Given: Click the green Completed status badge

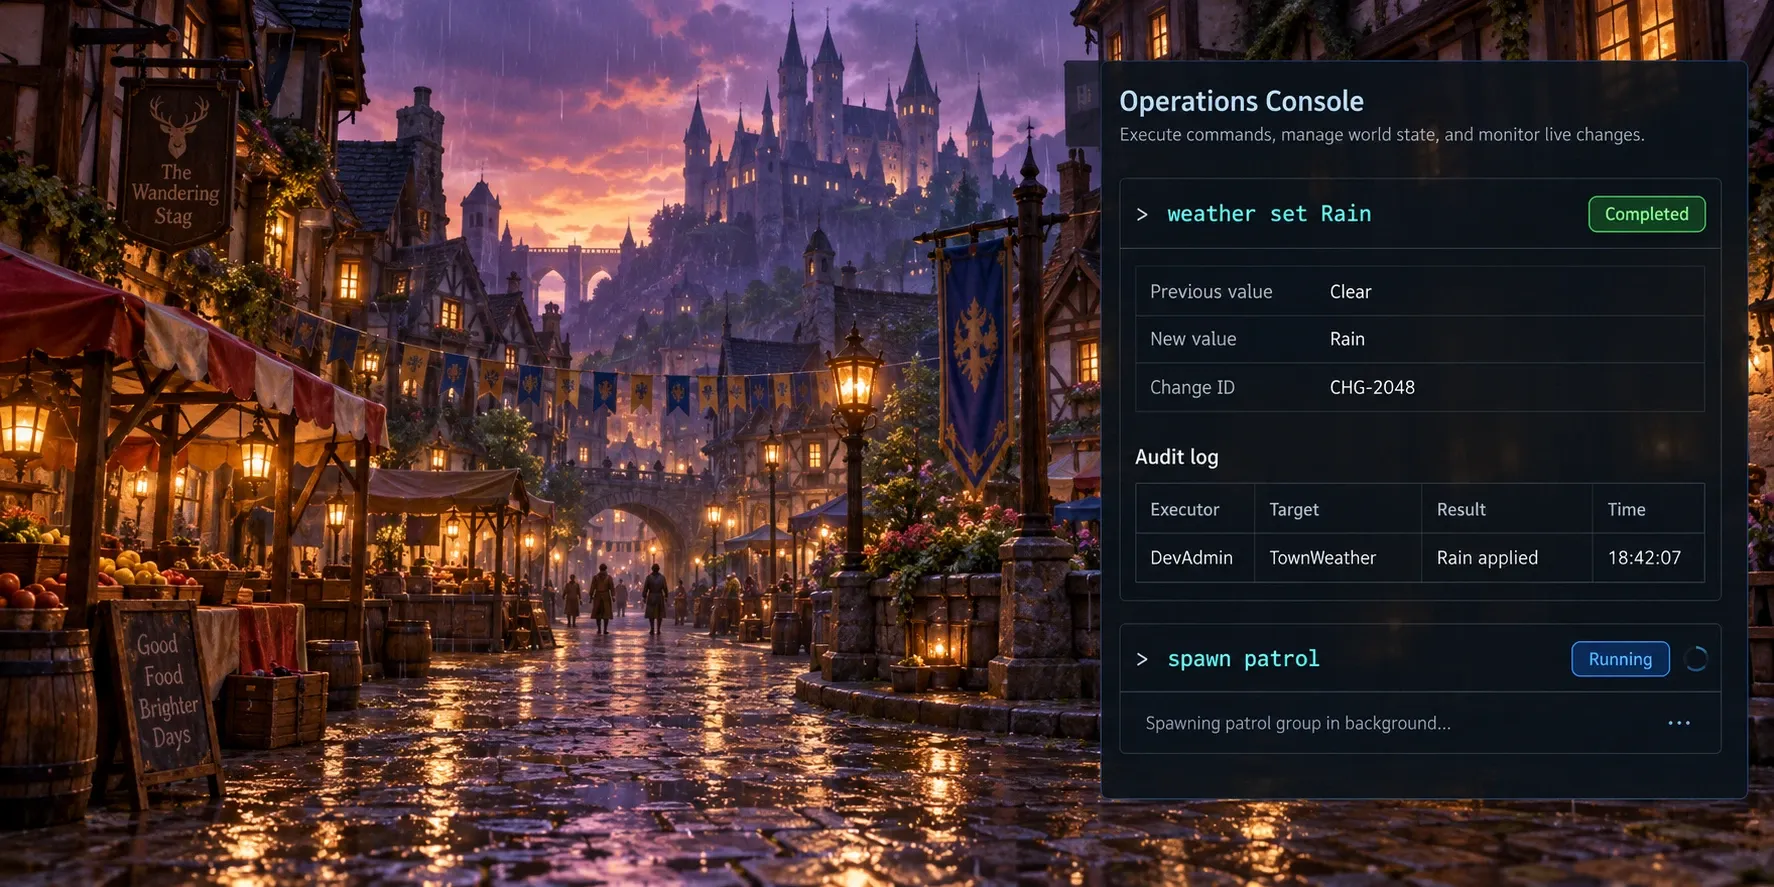Looking at the screenshot, I should 1646,214.
